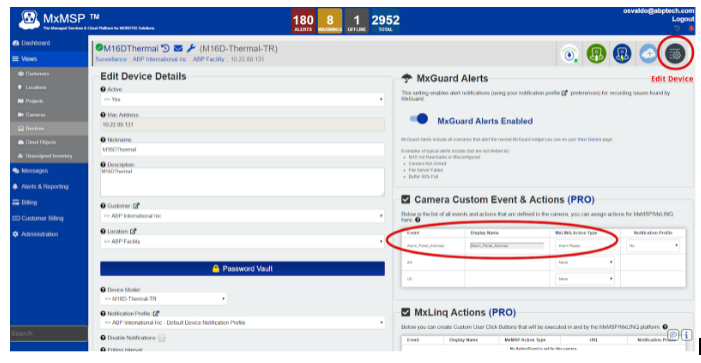Click the 8 Warnings counter

330,21
